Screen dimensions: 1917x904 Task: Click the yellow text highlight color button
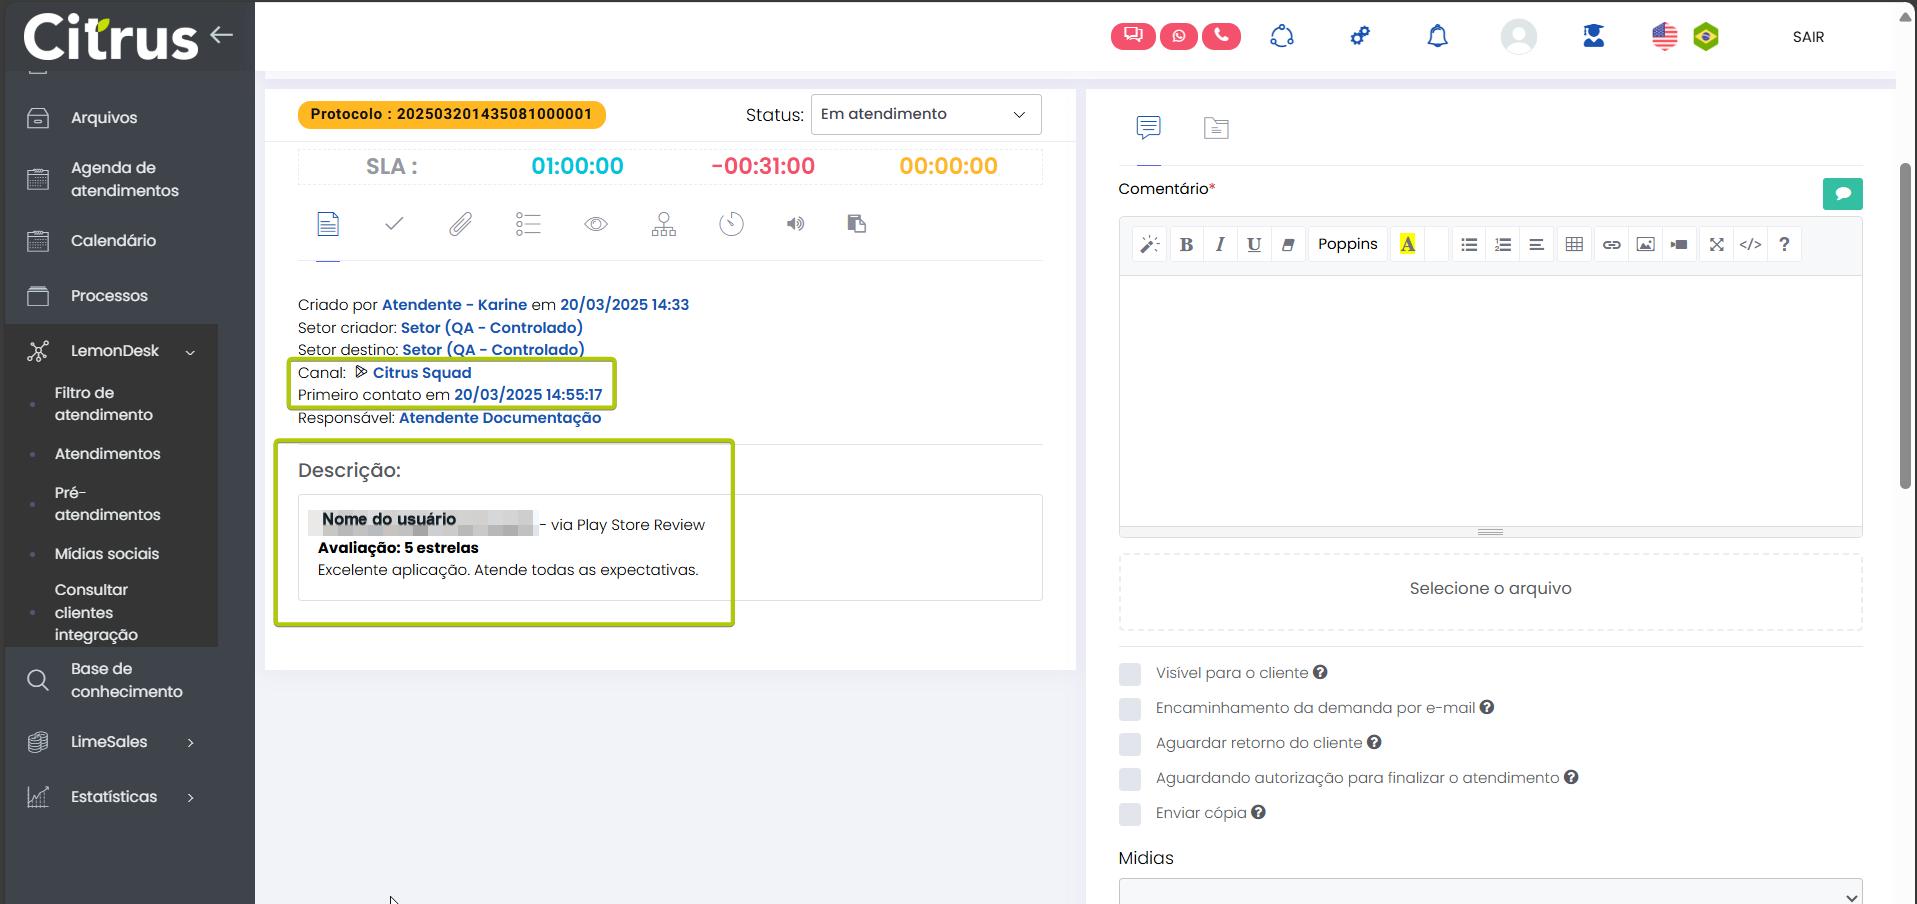[1407, 245]
